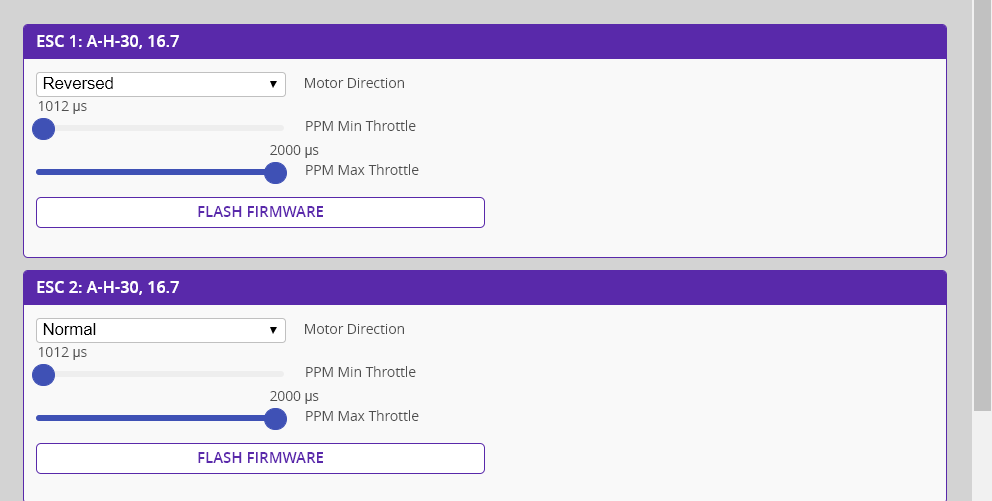
Task: Click ESC 2 PPM Max Throttle slider handle
Action: point(276,418)
